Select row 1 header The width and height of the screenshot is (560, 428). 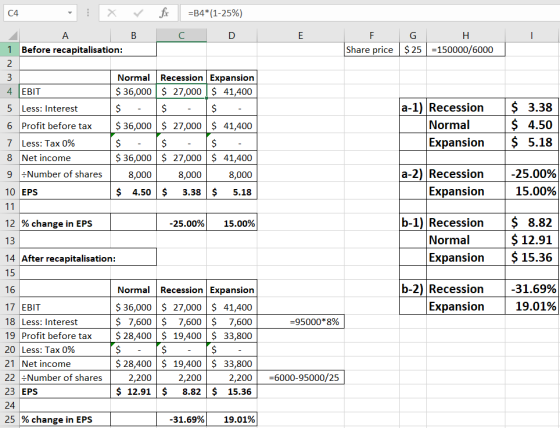point(10,50)
